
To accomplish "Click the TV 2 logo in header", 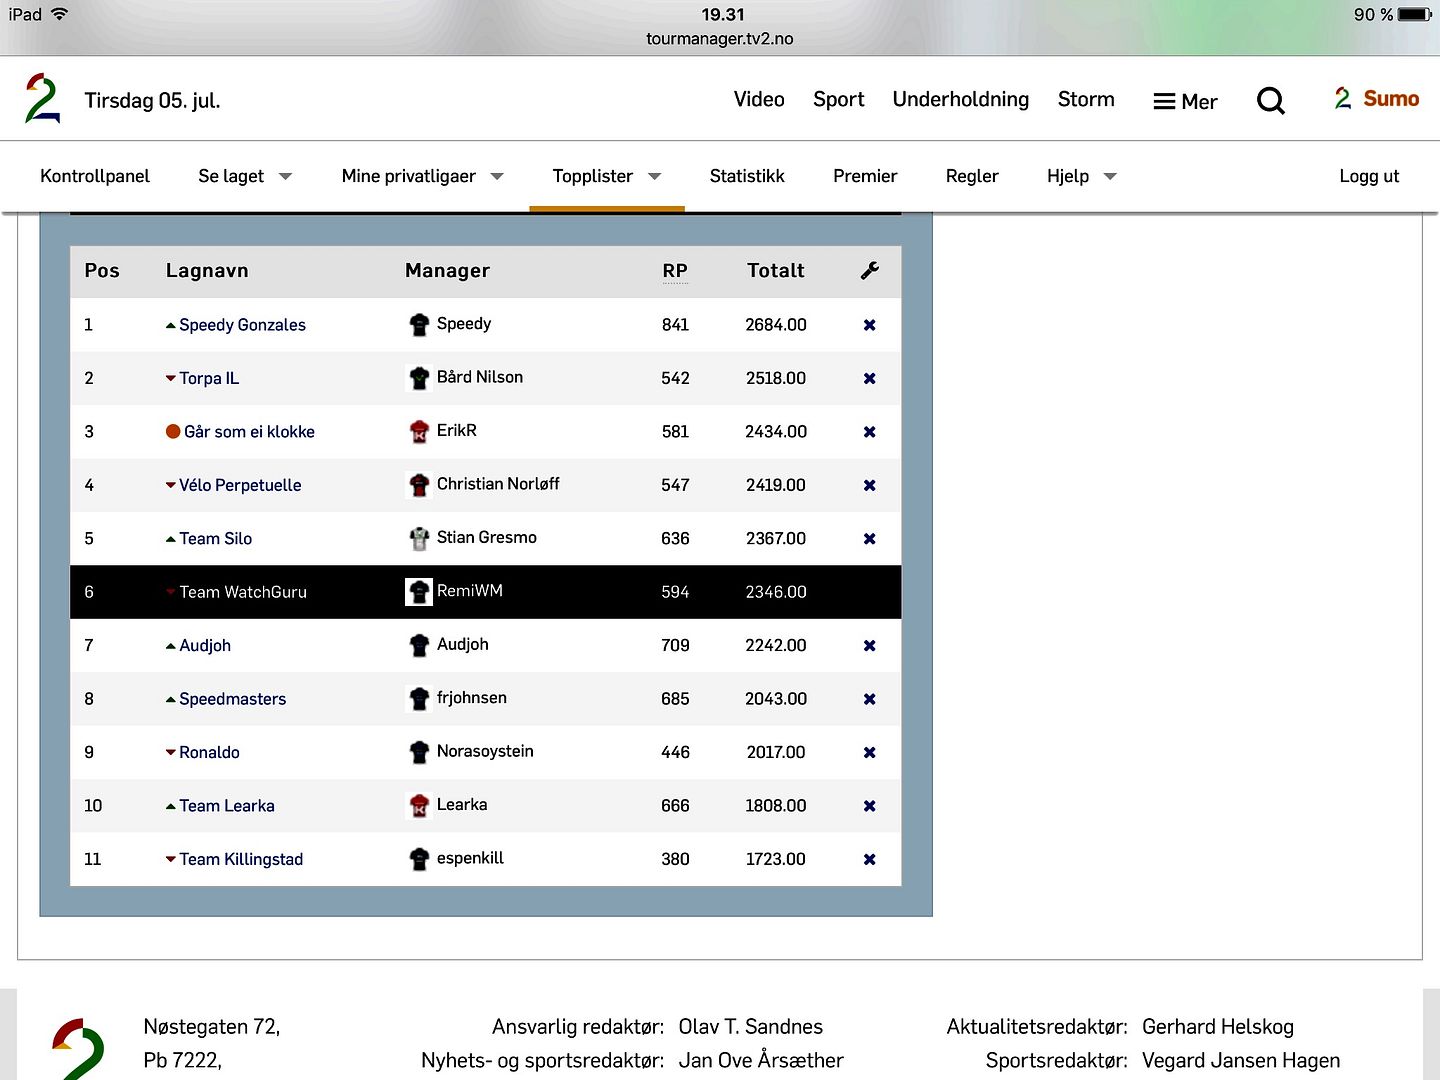I will tap(42, 98).
